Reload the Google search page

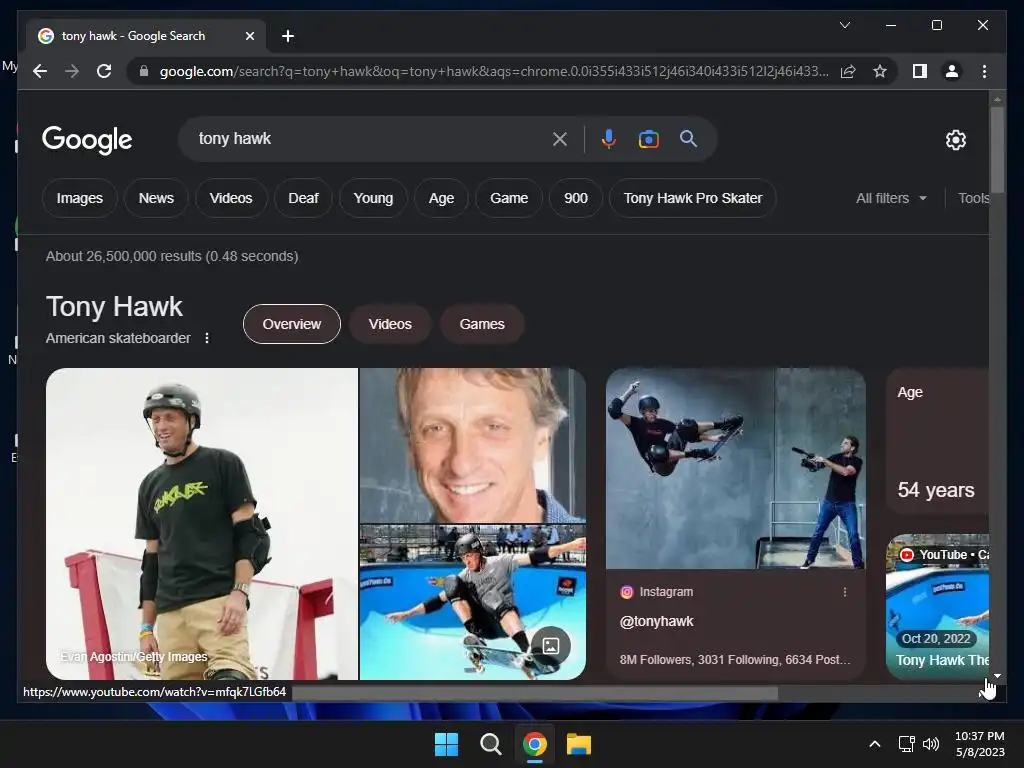[x=104, y=71]
